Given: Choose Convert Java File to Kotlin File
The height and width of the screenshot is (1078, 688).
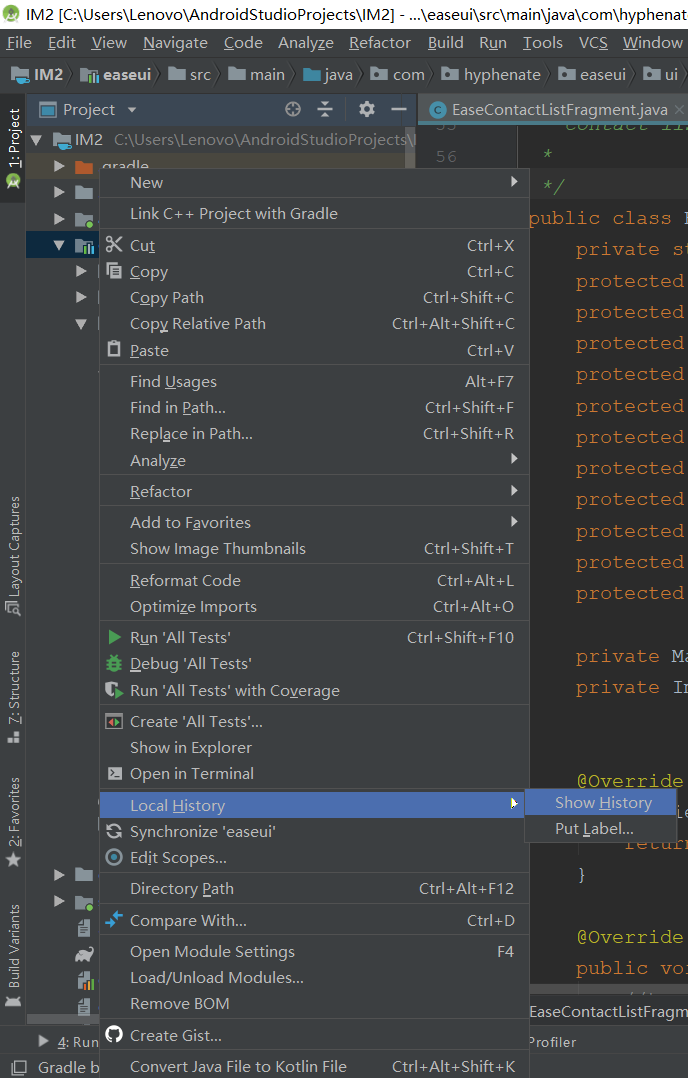Looking at the screenshot, I should [315, 1066].
